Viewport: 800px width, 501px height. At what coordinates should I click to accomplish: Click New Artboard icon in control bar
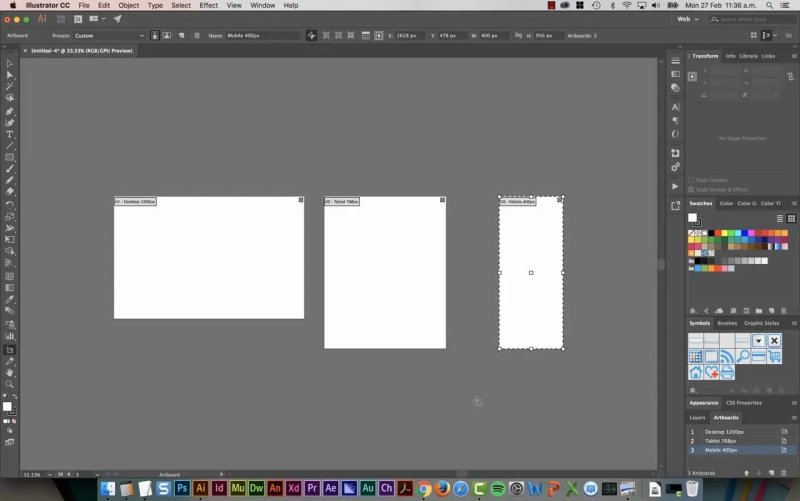pyautogui.click(x=182, y=36)
